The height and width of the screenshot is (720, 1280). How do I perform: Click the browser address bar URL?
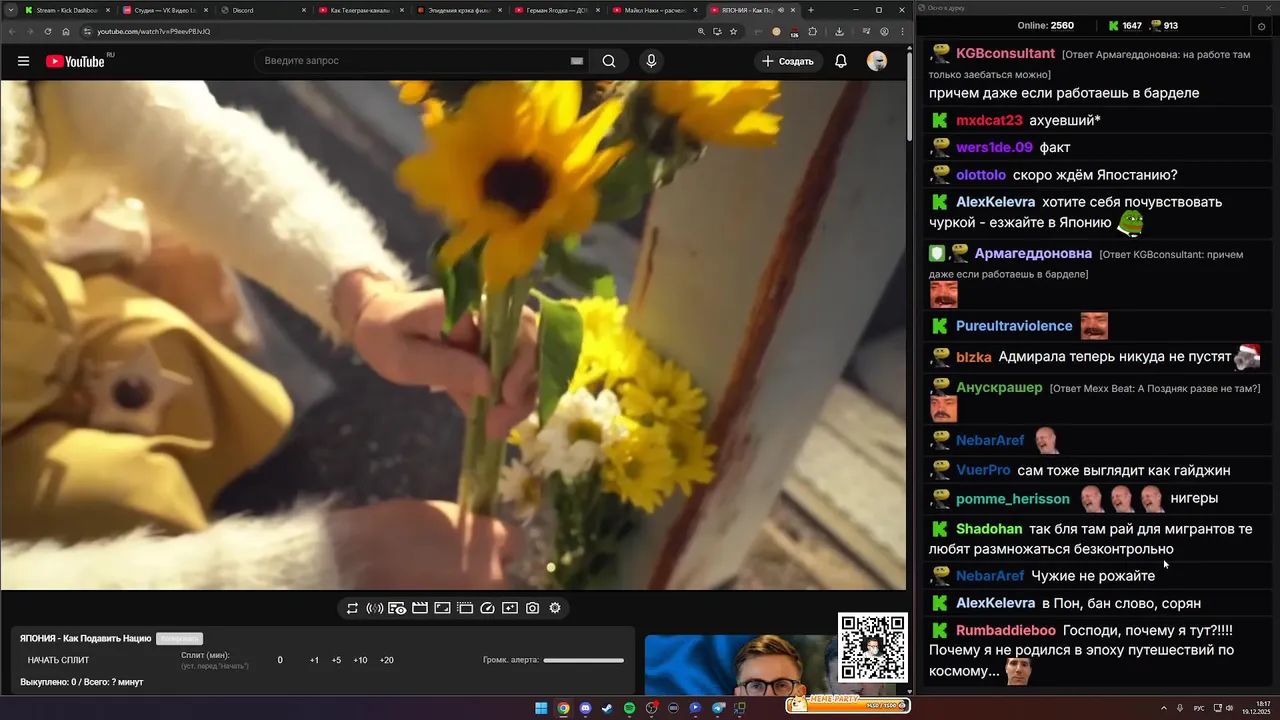tap(153, 31)
